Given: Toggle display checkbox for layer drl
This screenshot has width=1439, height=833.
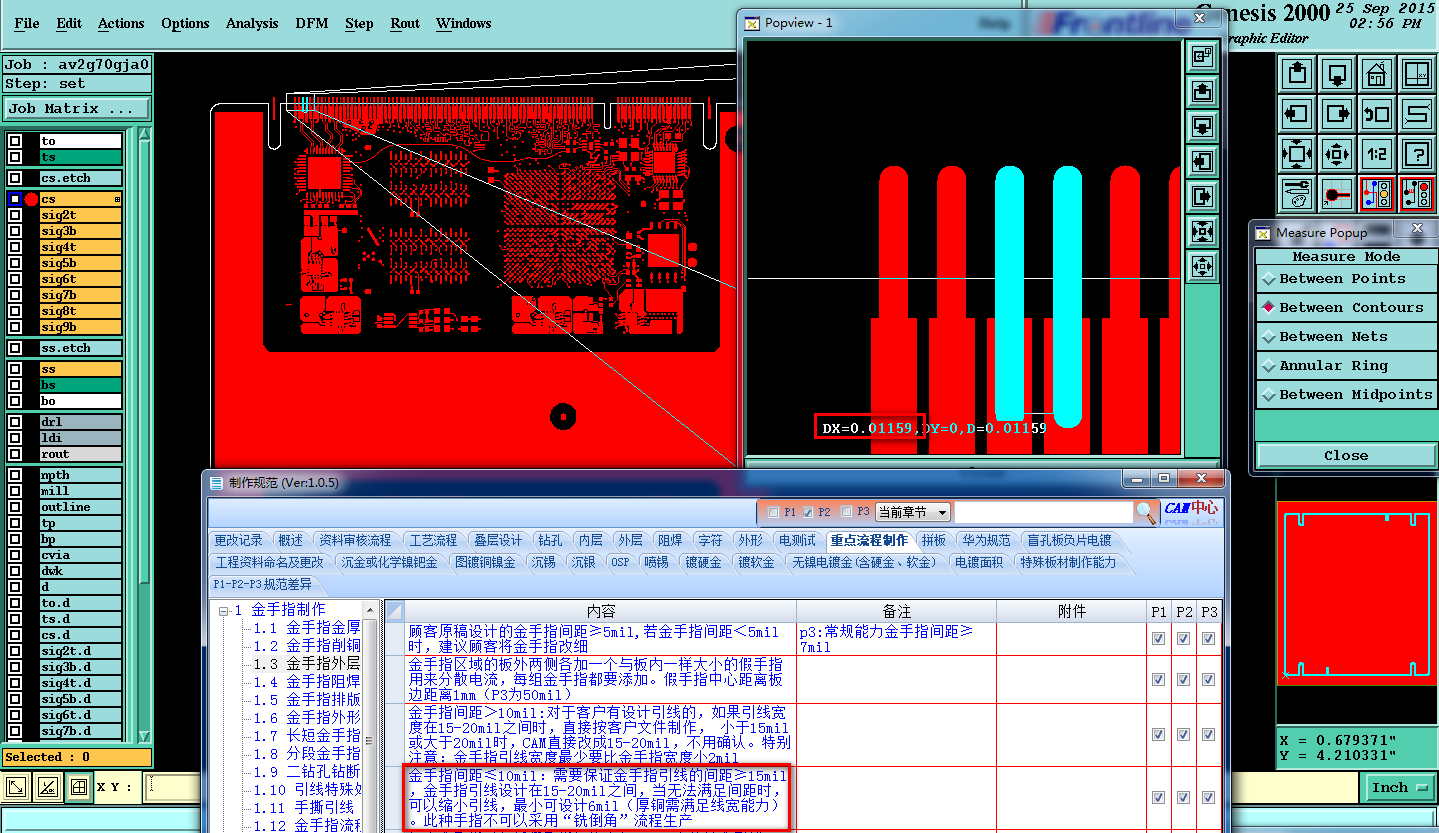Looking at the screenshot, I should click(x=15, y=422).
